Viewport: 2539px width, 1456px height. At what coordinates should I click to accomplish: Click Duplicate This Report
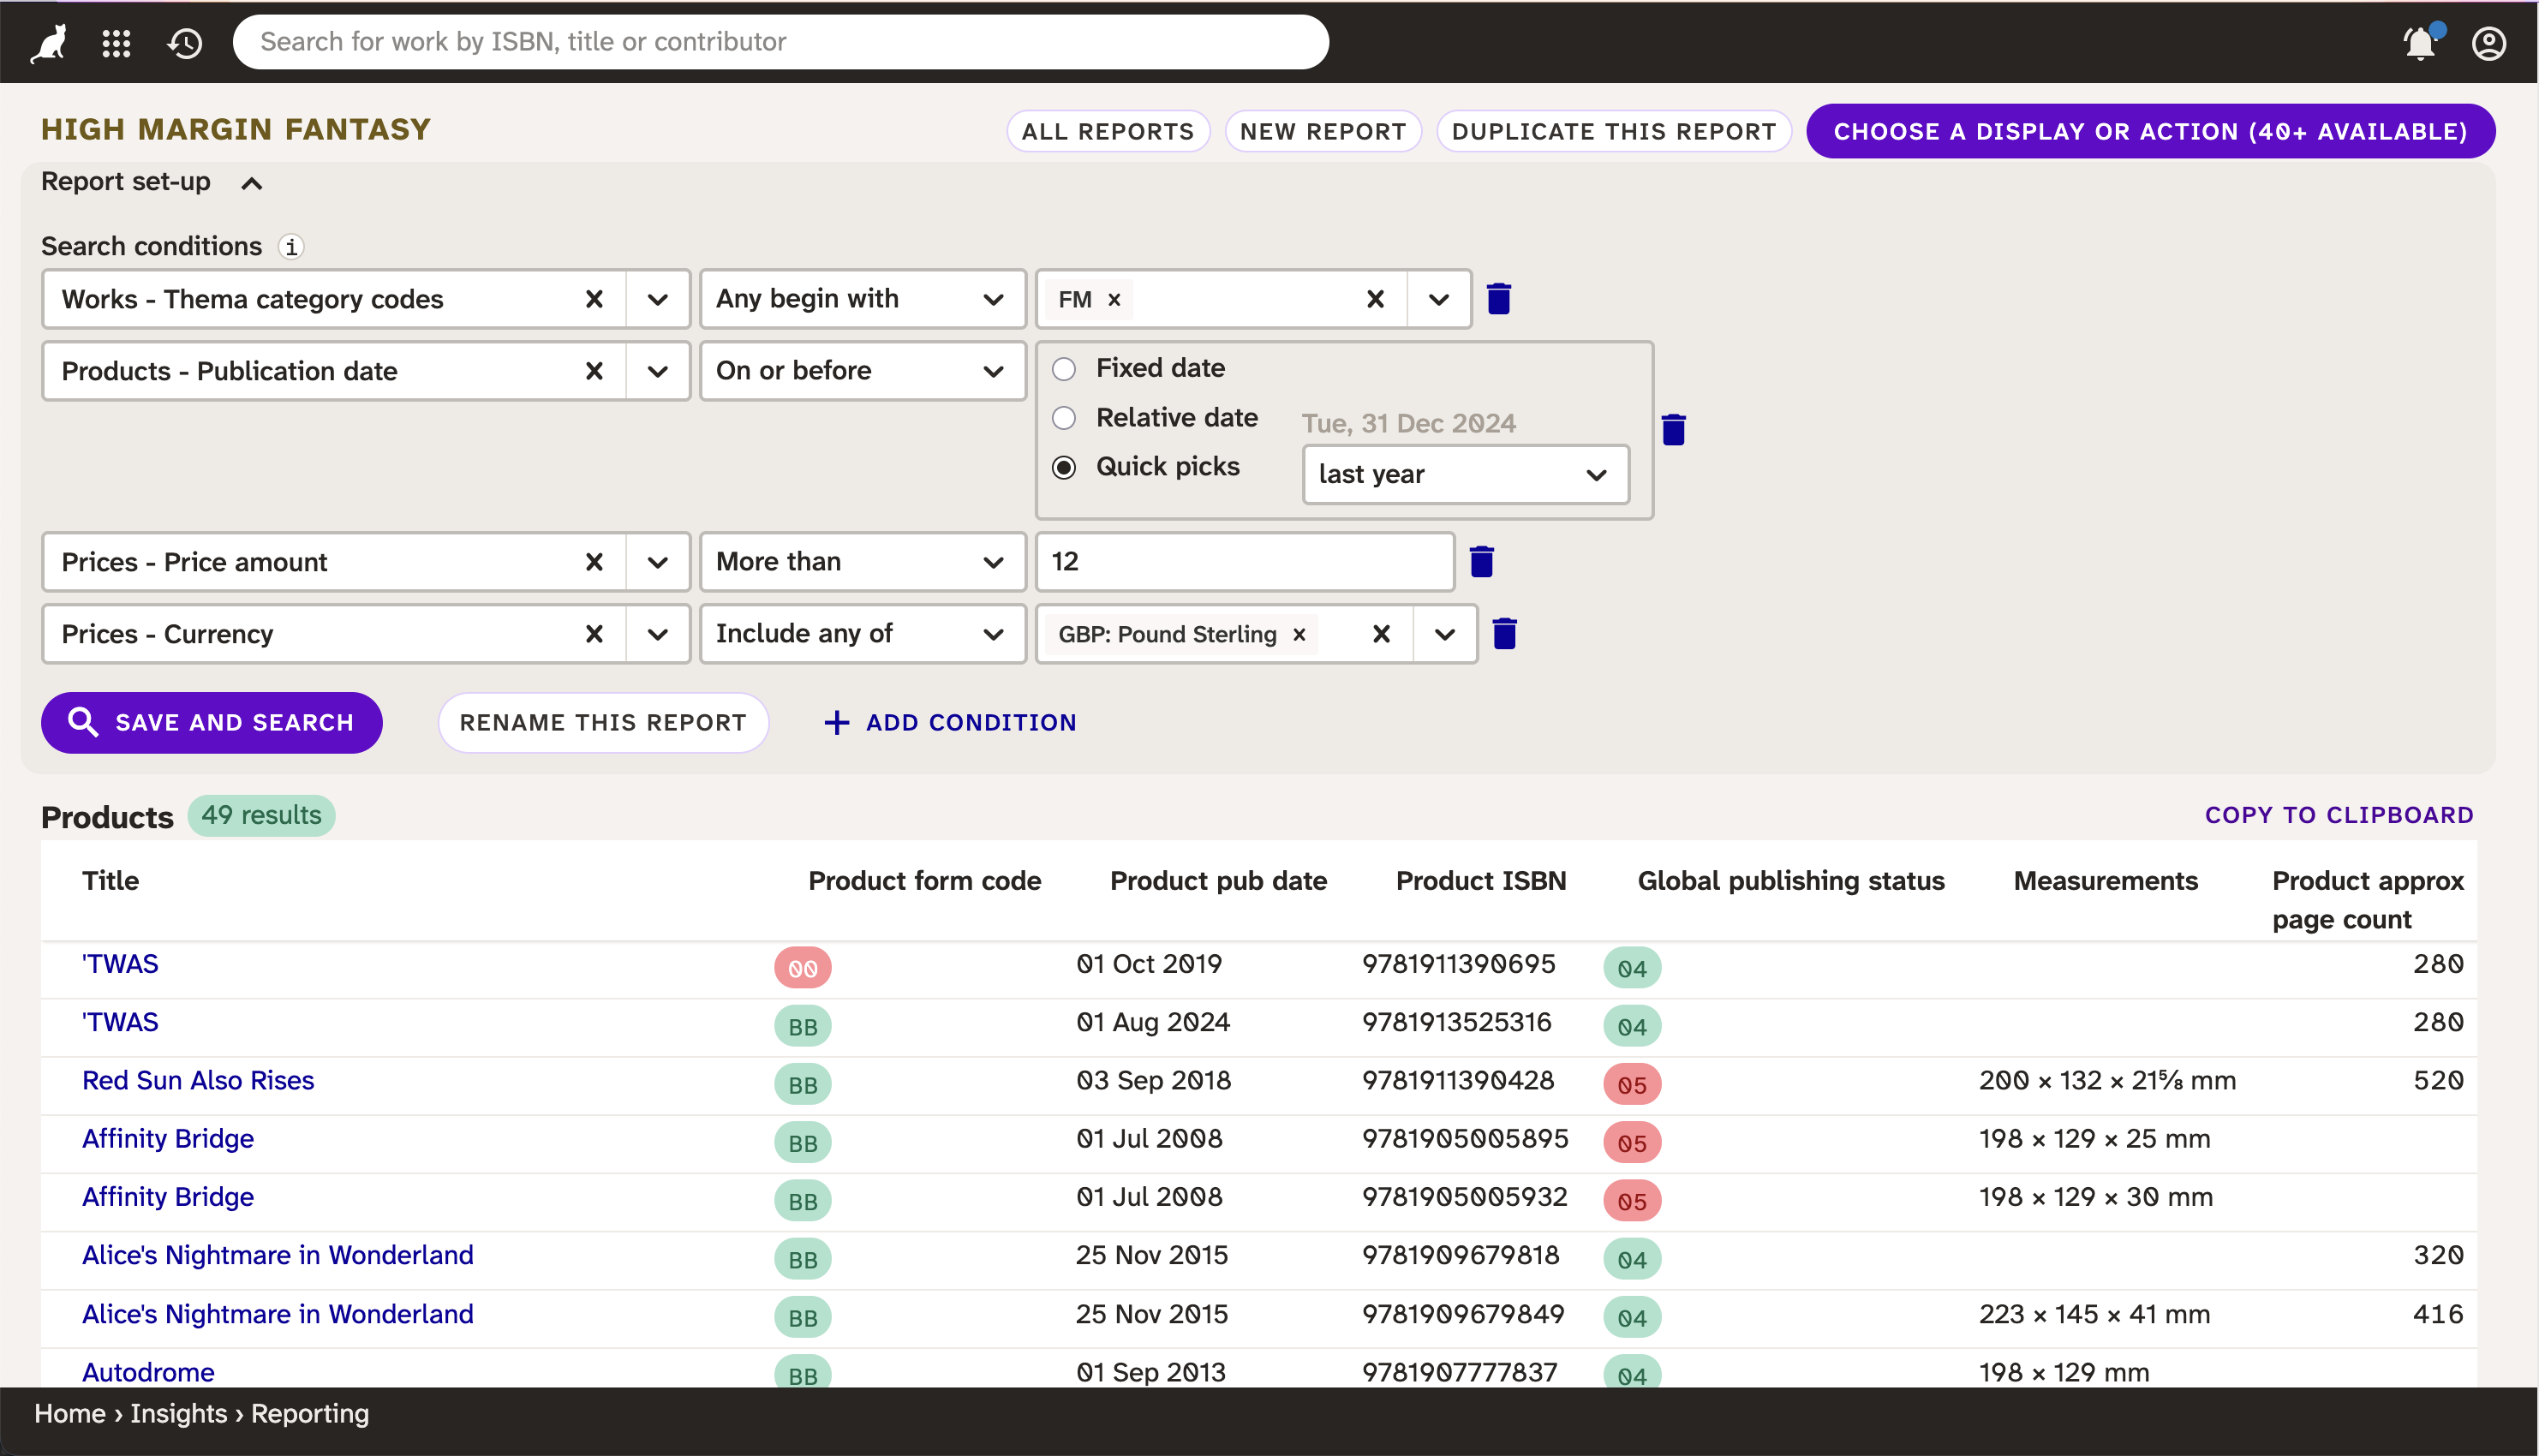(1613, 131)
